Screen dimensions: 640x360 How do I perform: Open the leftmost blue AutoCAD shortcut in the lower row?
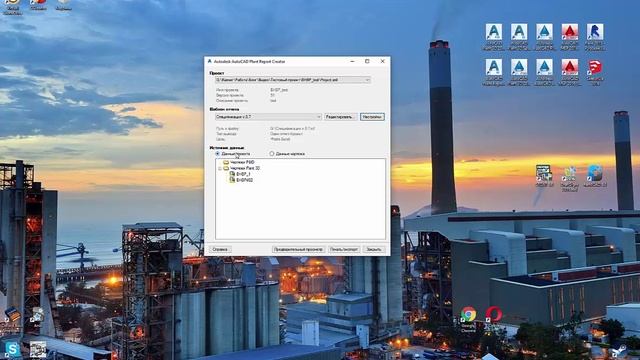click(493, 72)
